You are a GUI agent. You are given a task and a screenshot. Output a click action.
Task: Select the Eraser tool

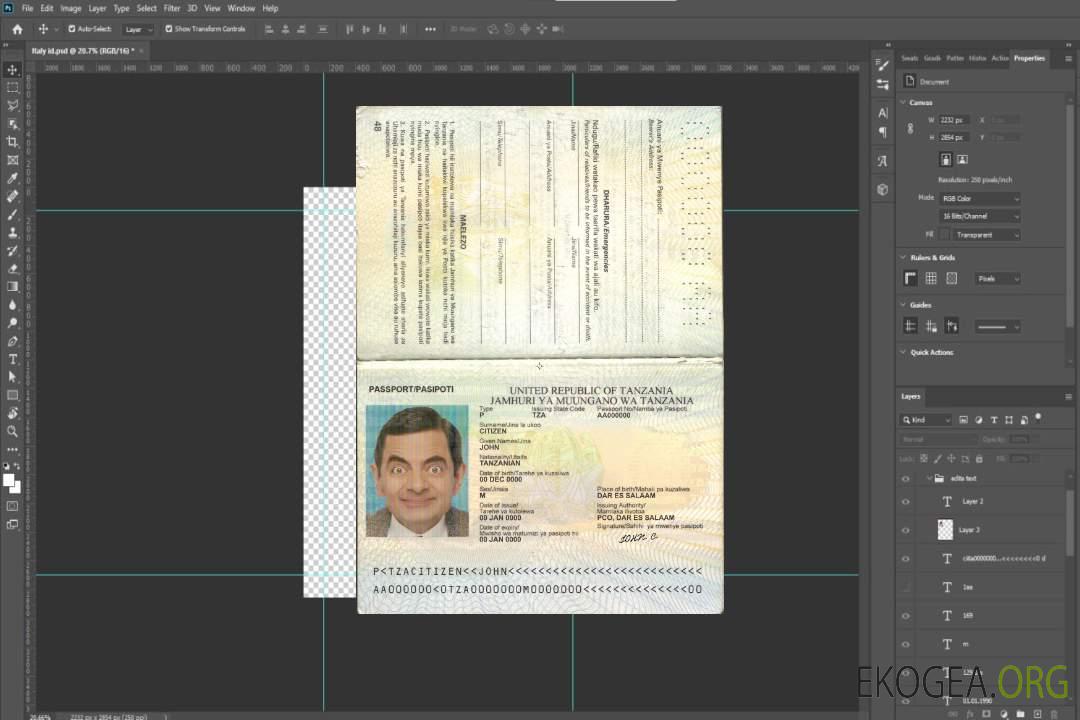click(x=12, y=269)
